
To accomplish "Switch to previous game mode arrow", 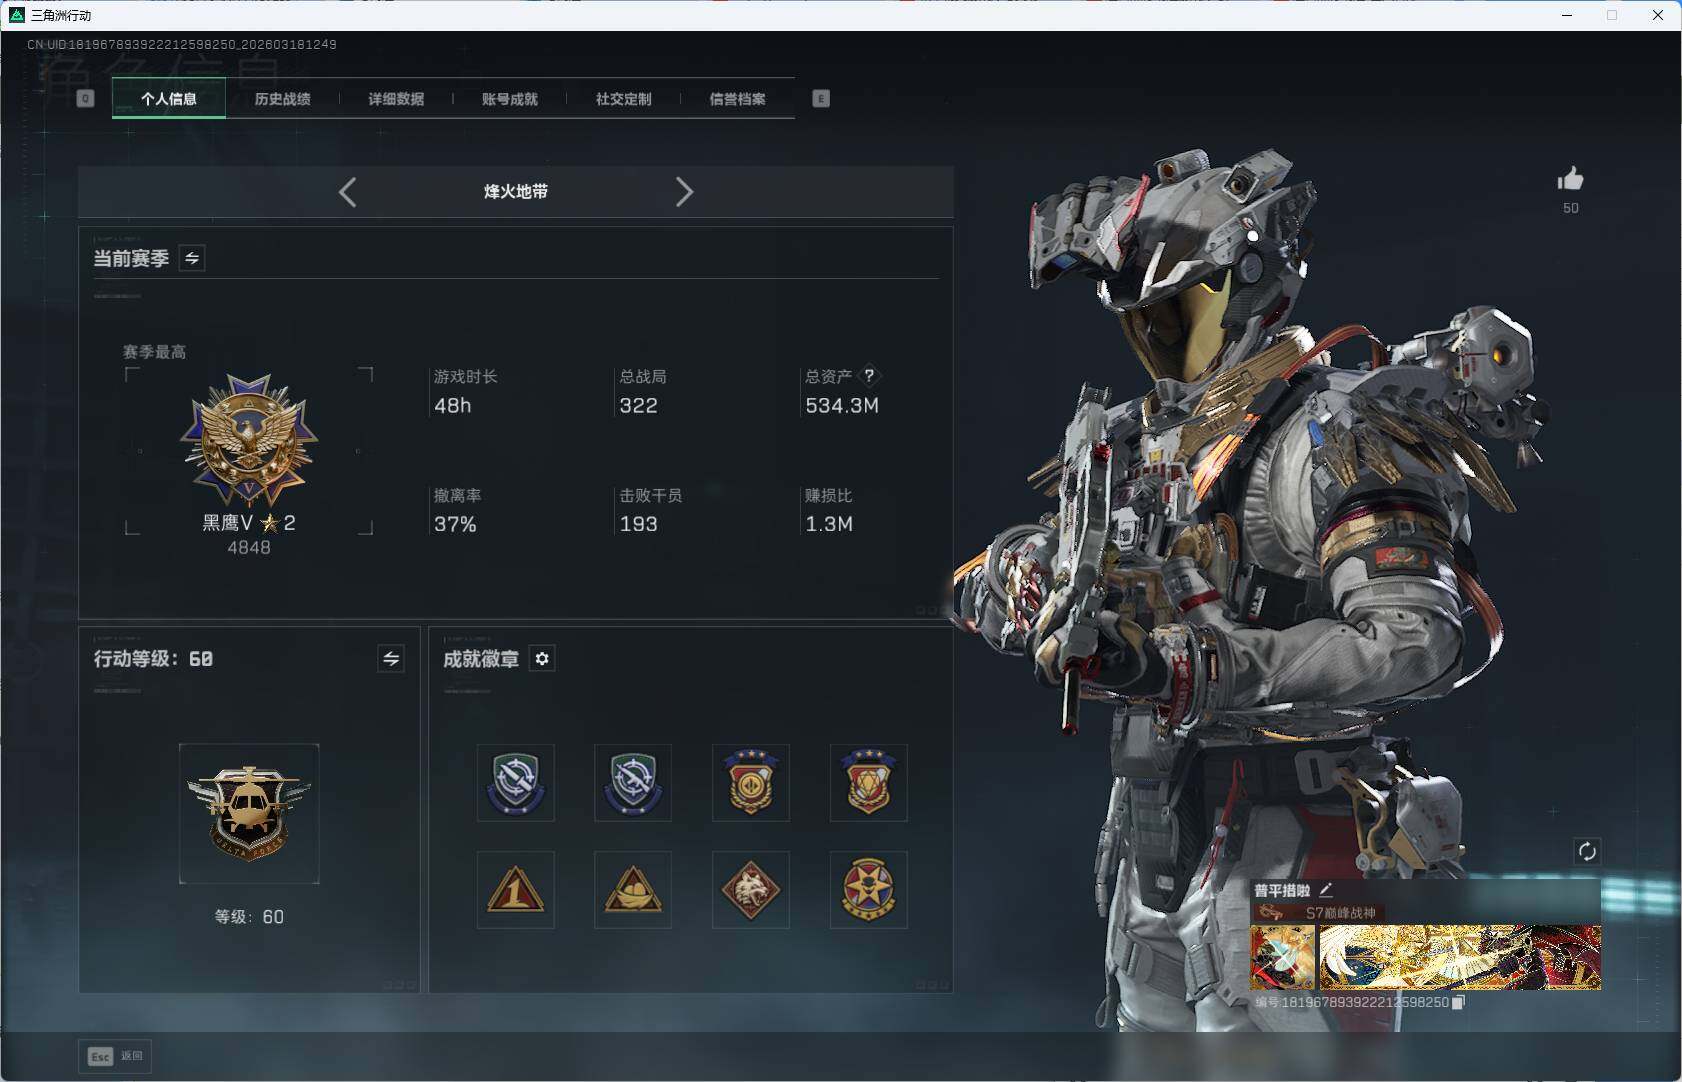I will click(348, 192).
